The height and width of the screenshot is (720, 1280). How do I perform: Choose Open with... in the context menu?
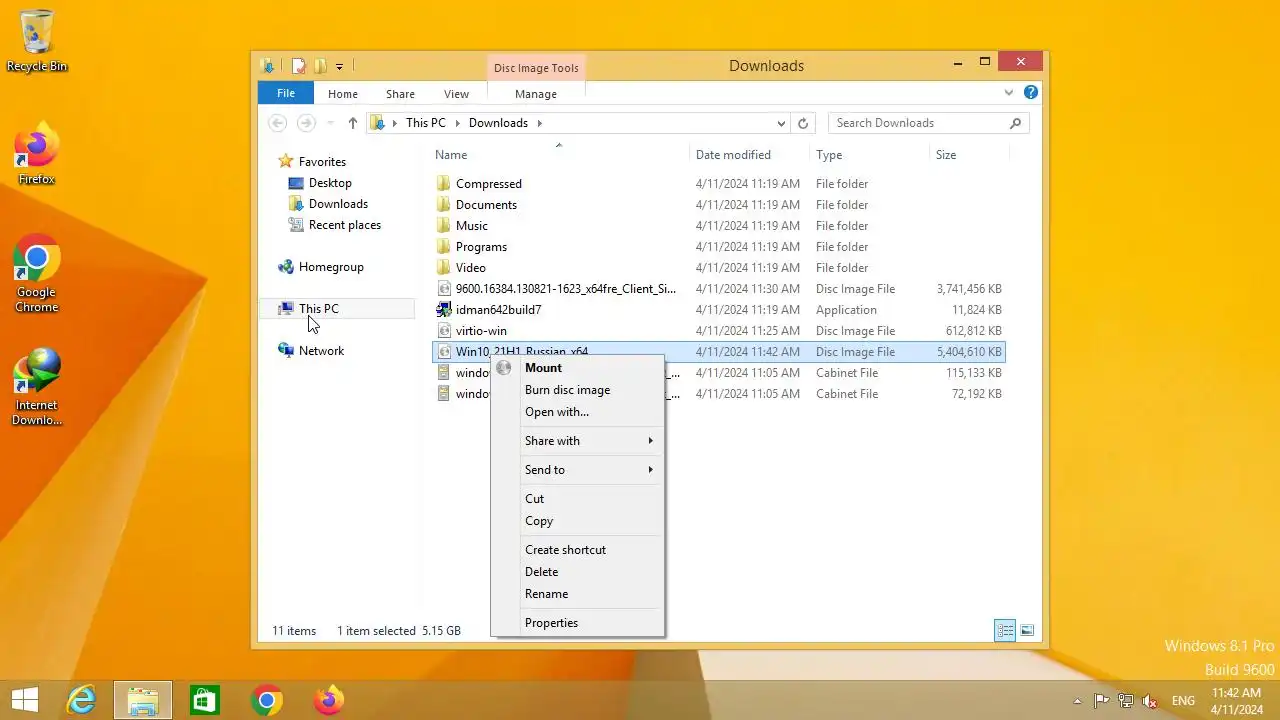tap(577, 412)
